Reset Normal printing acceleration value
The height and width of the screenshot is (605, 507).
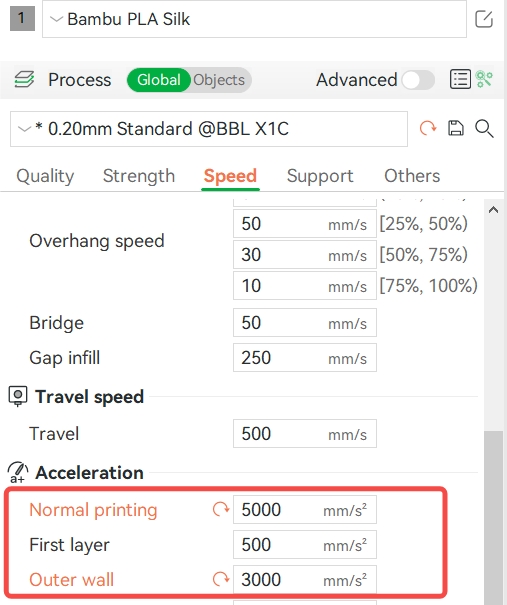(x=221, y=509)
